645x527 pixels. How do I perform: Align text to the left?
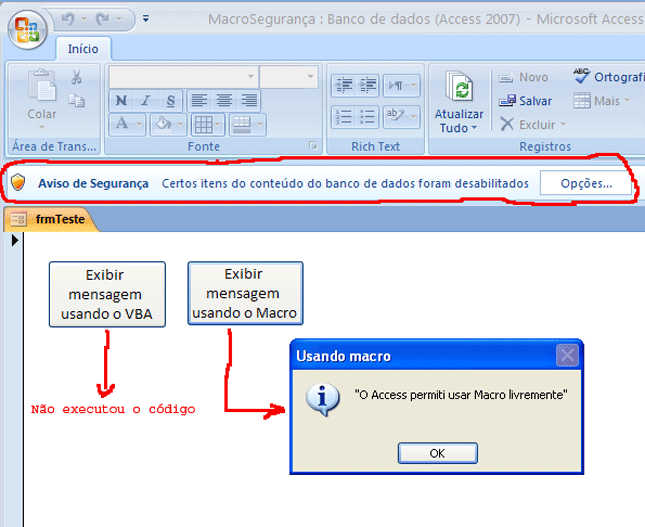[200, 100]
